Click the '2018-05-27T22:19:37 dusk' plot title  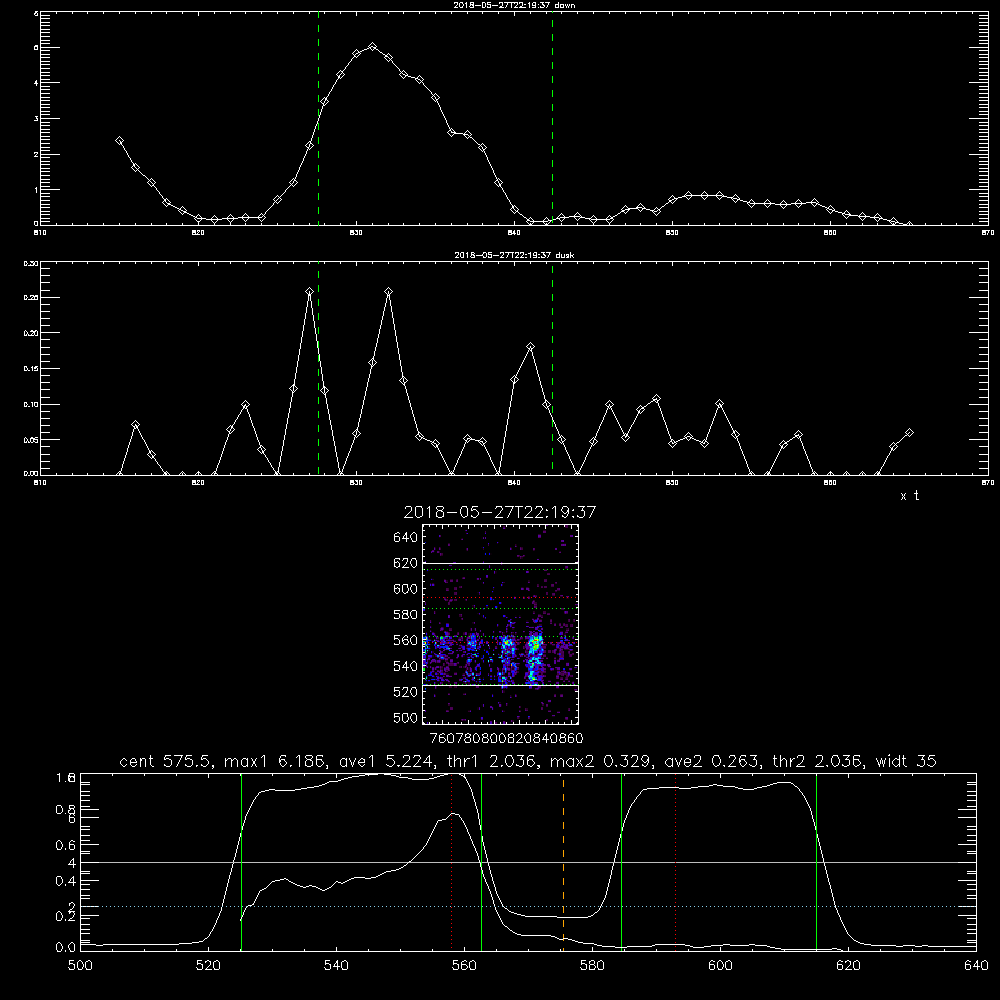pyautogui.click(x=514, y=255)
